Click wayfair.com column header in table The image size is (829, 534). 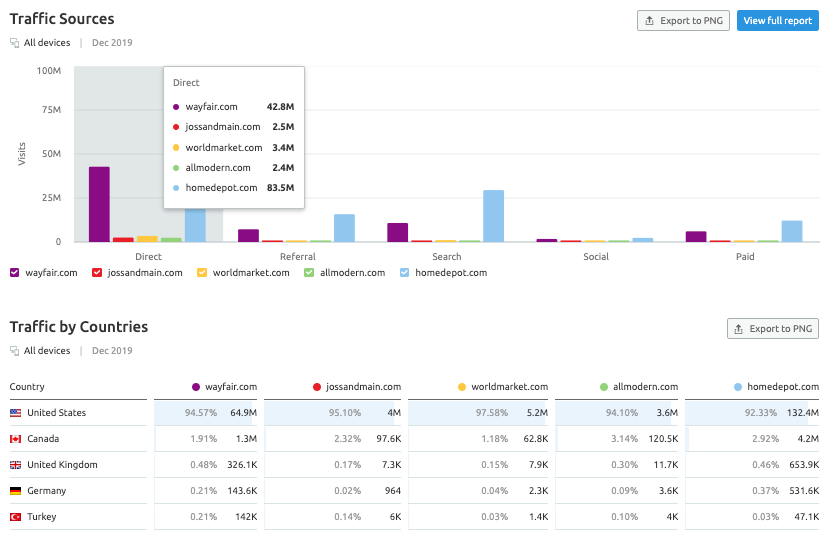click(231, 386)
